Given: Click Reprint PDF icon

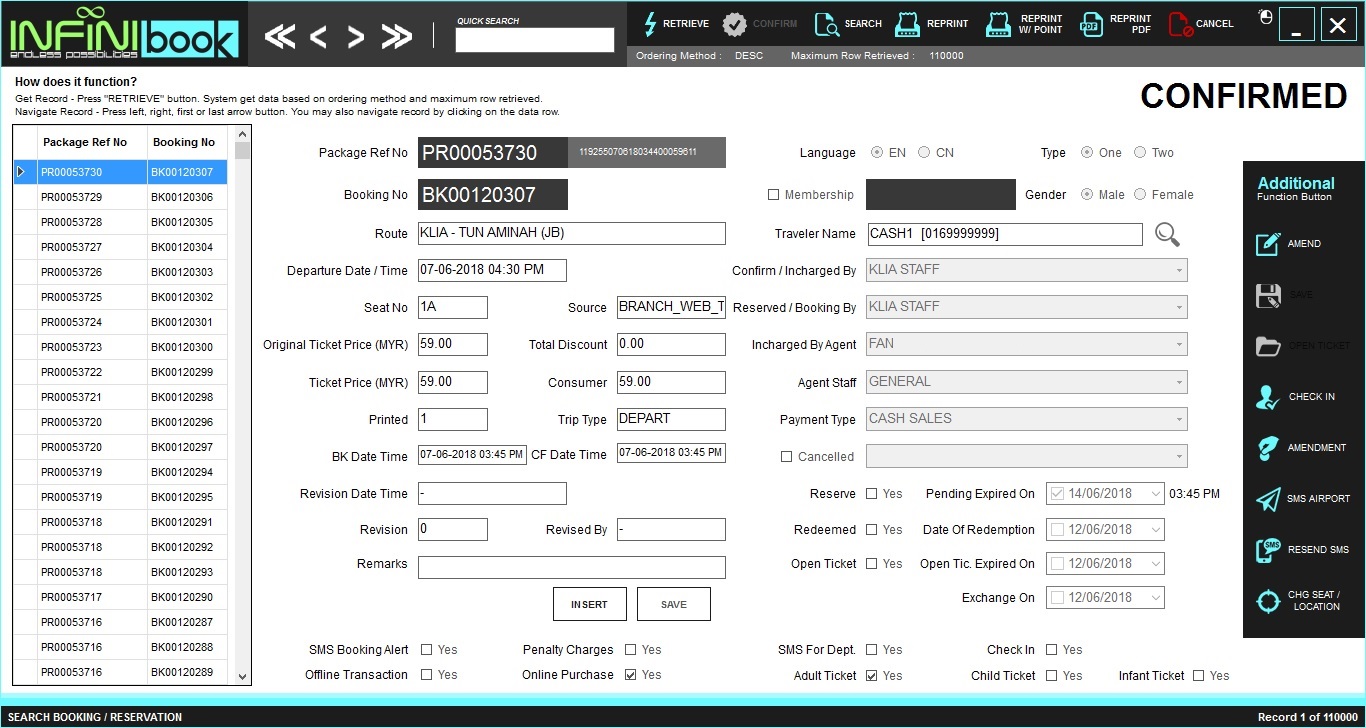Looking at the screenshot, I should [1091, 24].
